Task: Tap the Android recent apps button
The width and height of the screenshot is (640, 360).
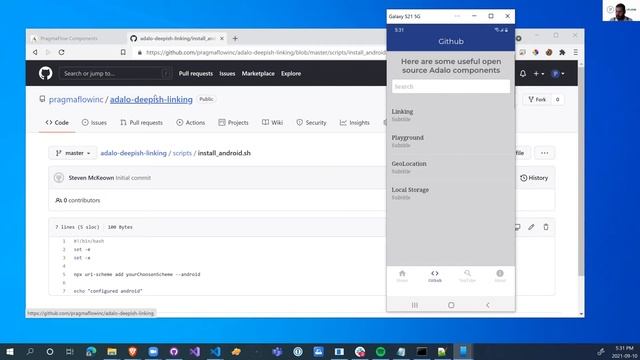Action: coord(415,305)
